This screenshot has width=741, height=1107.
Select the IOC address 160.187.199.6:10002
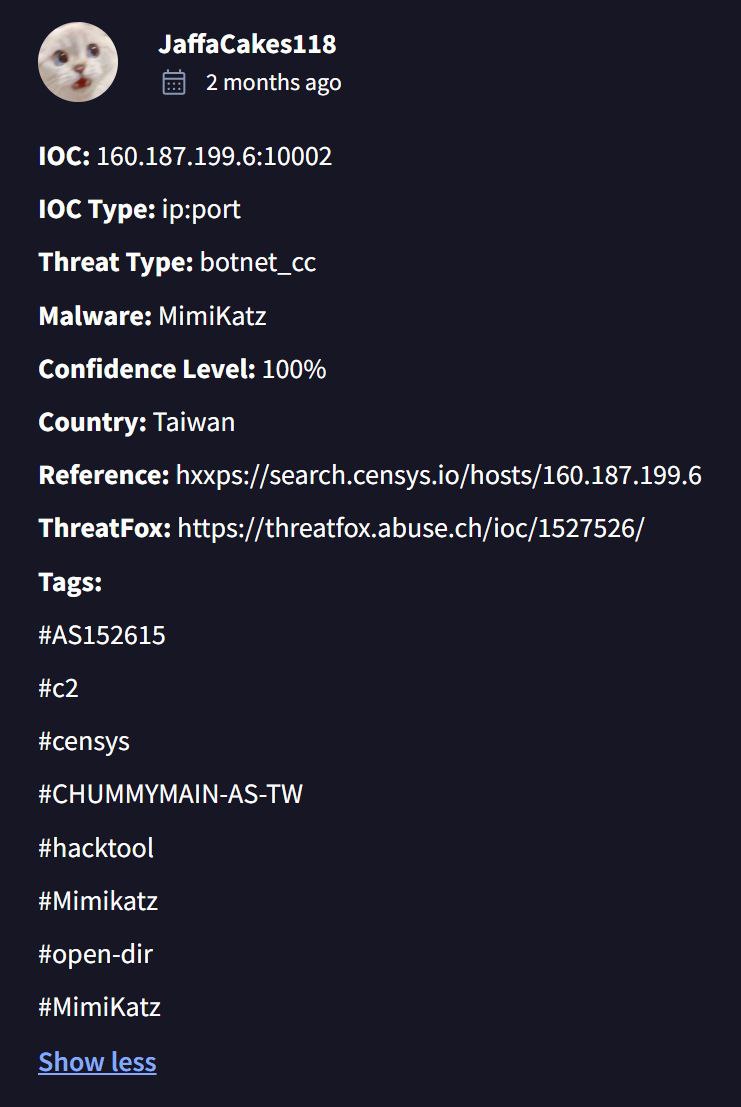point(214,157)
